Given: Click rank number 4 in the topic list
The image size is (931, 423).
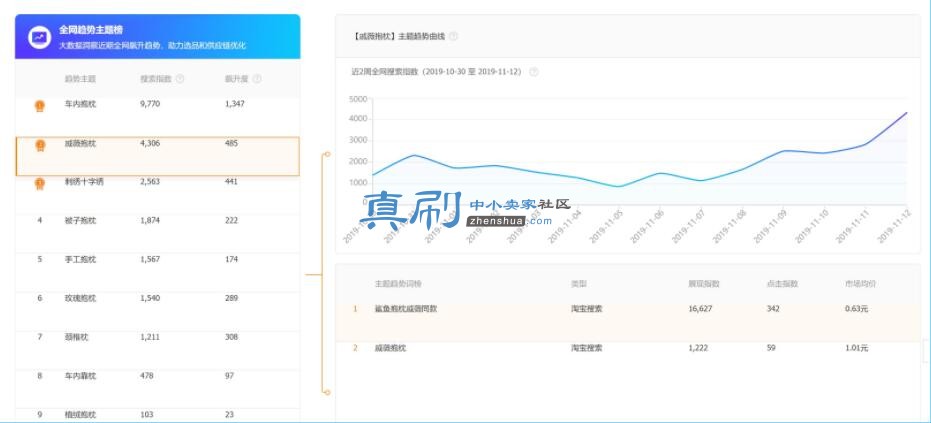Looking at the screenshot, I should pyautogui.click(x=40, y=220).
